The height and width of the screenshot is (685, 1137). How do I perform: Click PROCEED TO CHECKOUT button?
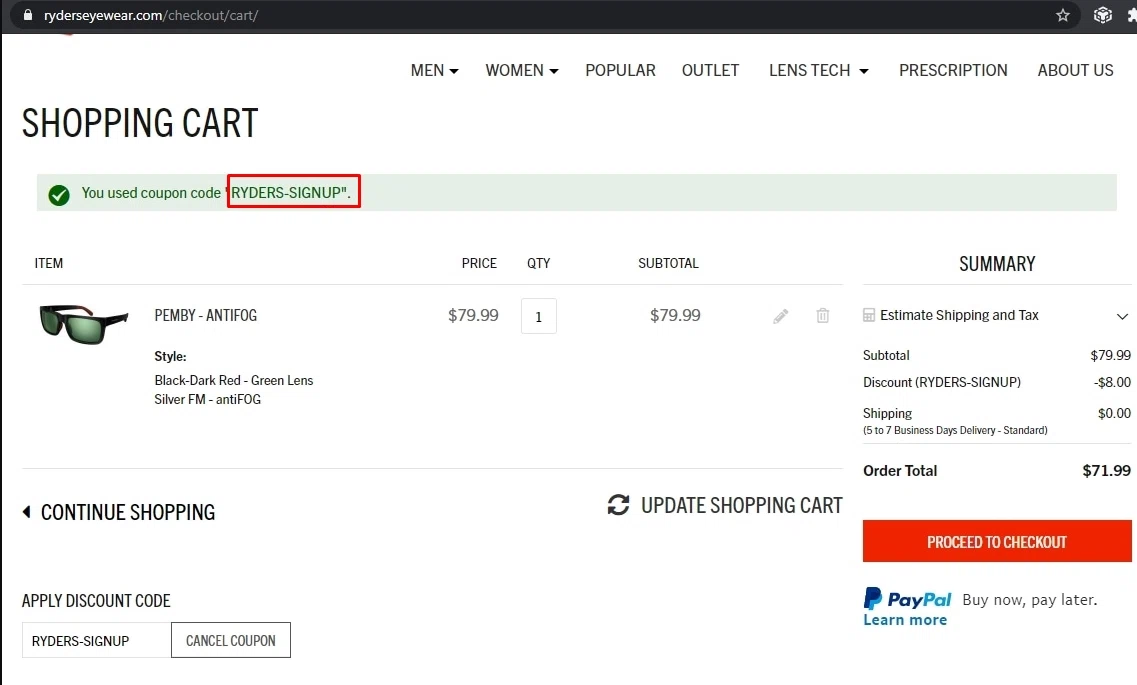[997, 541]
